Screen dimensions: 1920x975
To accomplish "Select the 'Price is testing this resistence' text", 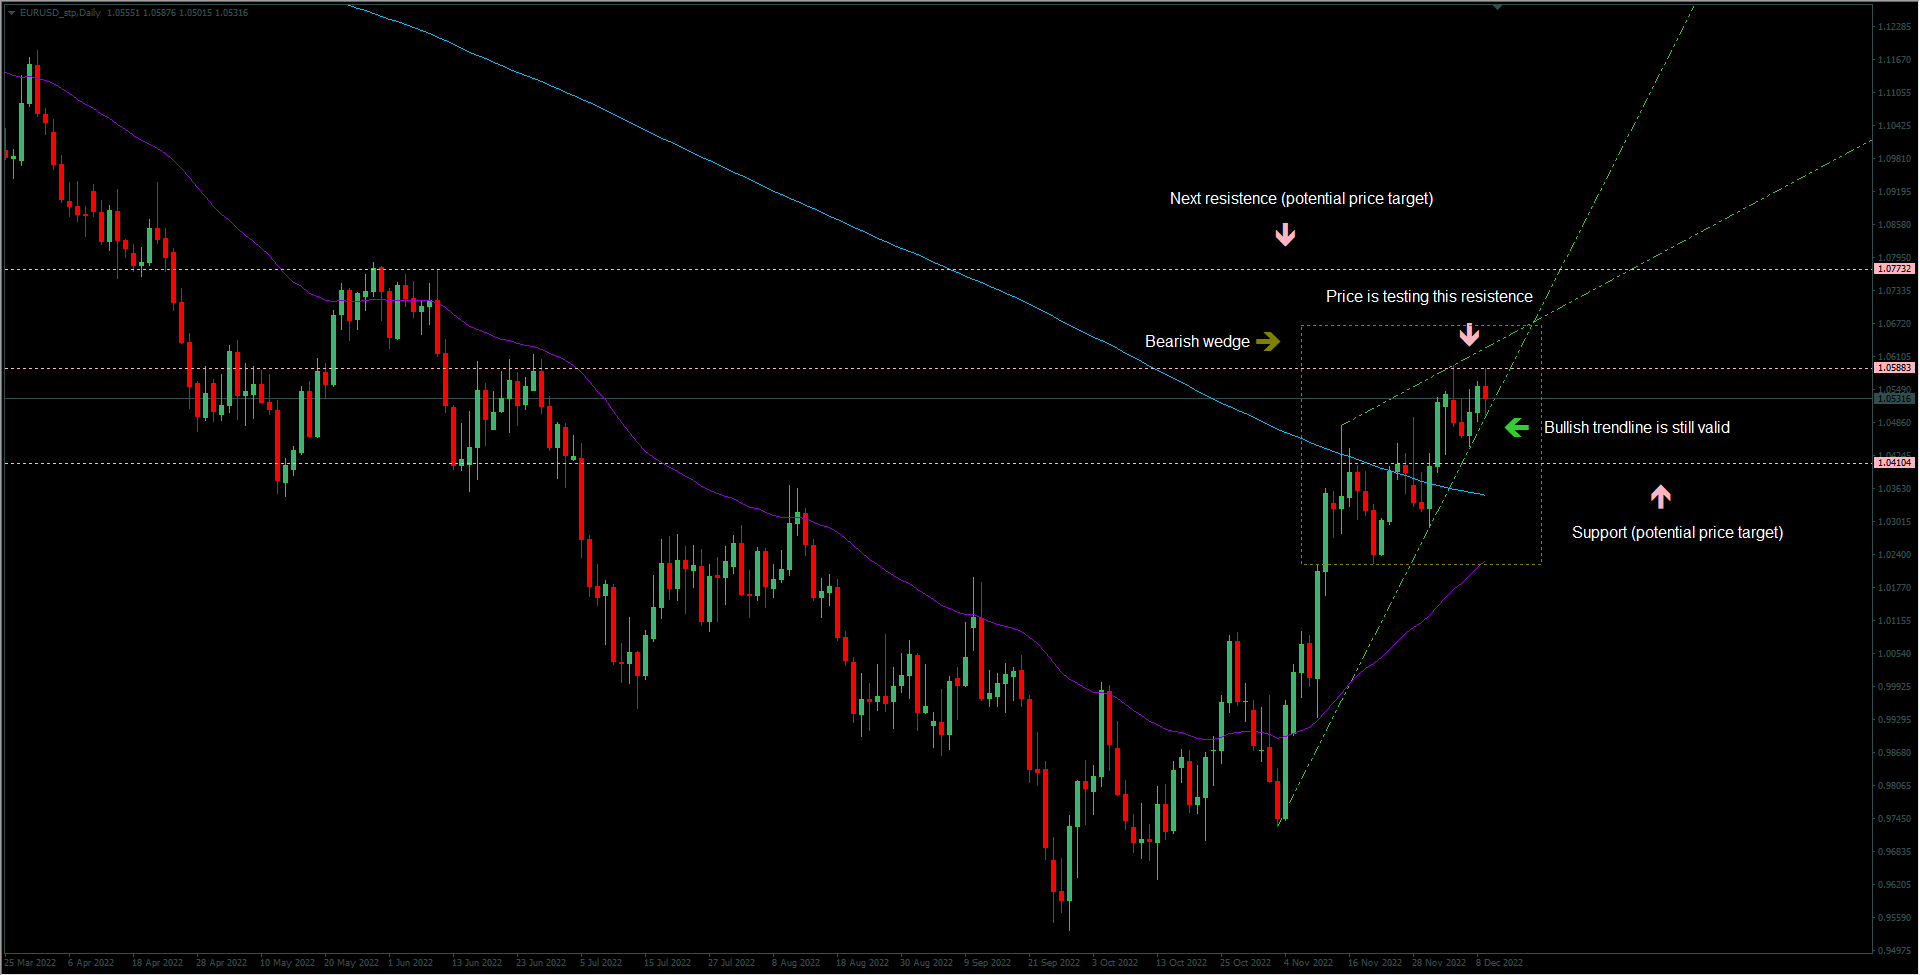I will click(x=1429, y=297).
